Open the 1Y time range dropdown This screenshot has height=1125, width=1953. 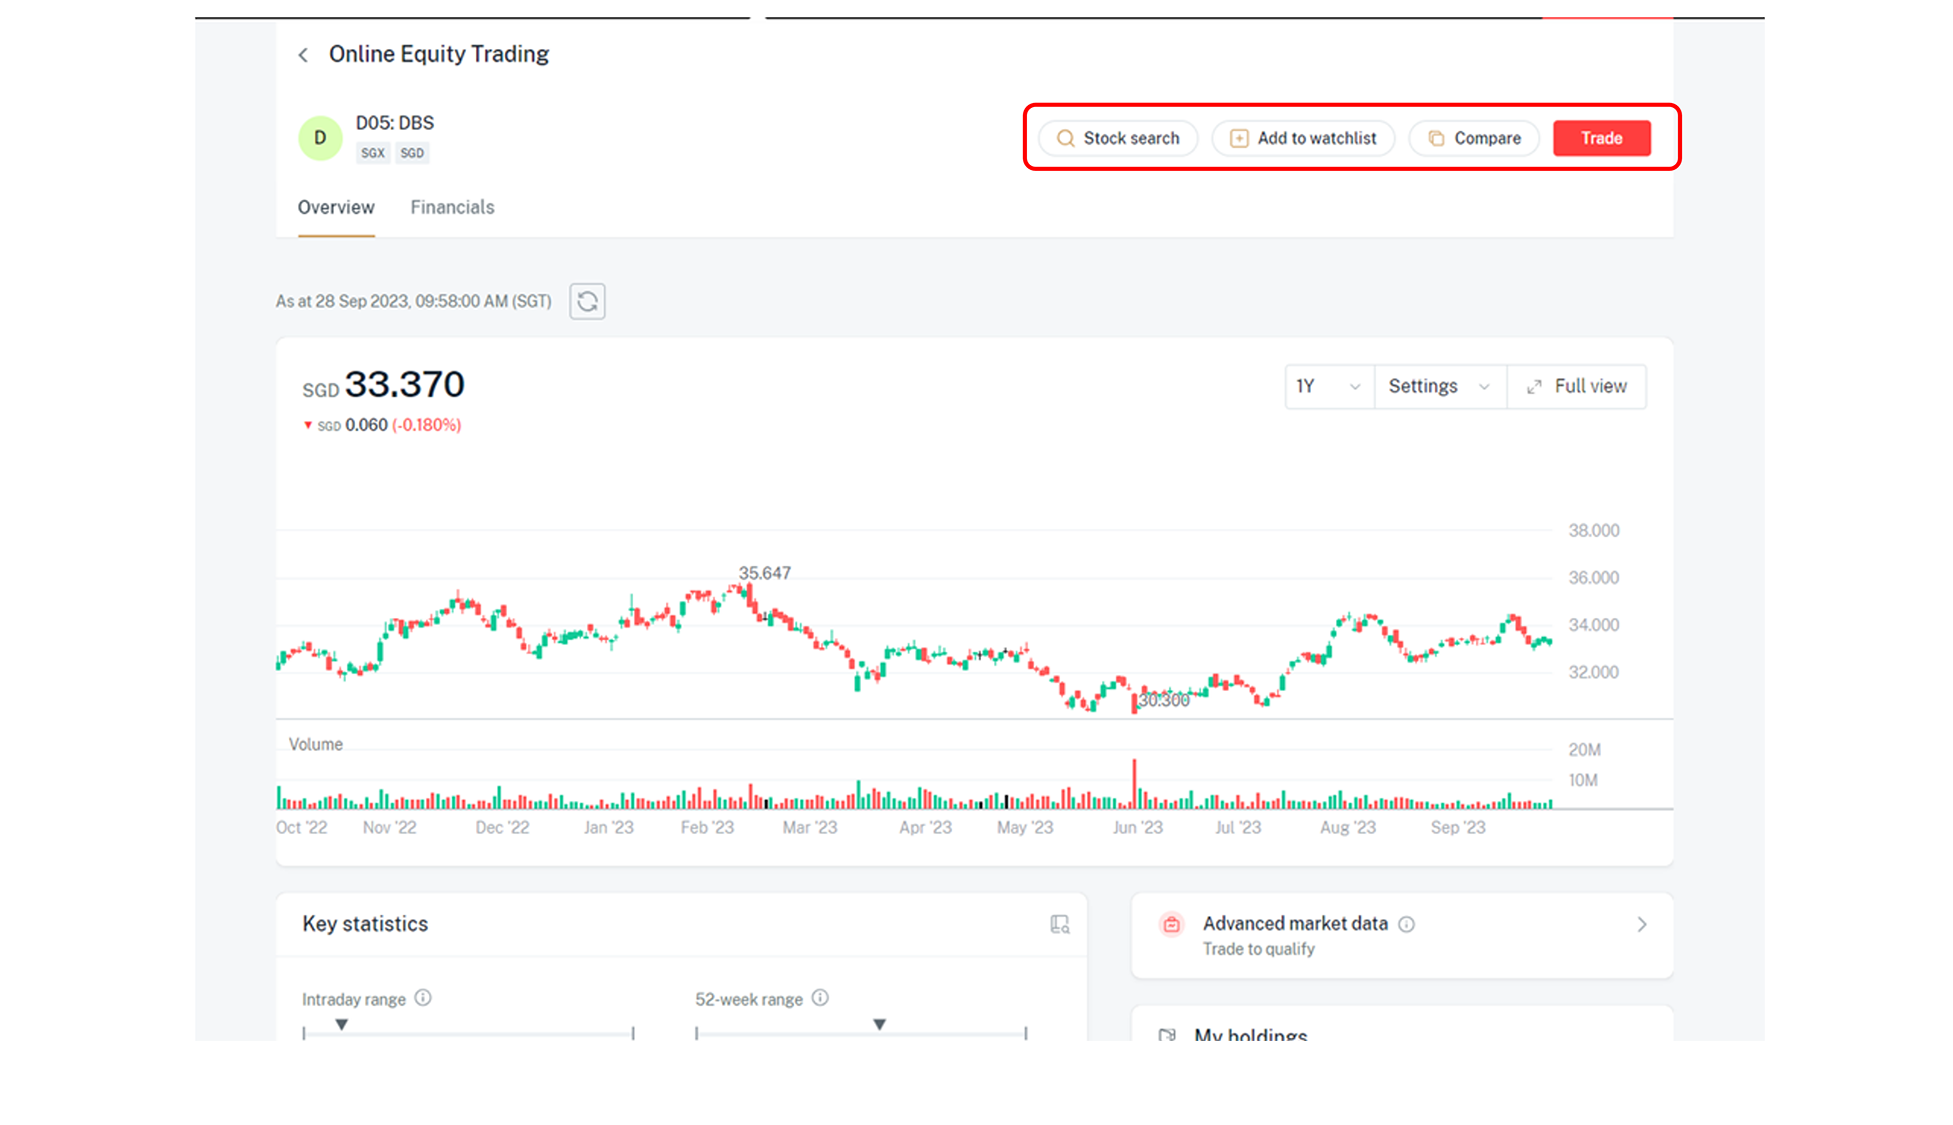(1329, 387)
